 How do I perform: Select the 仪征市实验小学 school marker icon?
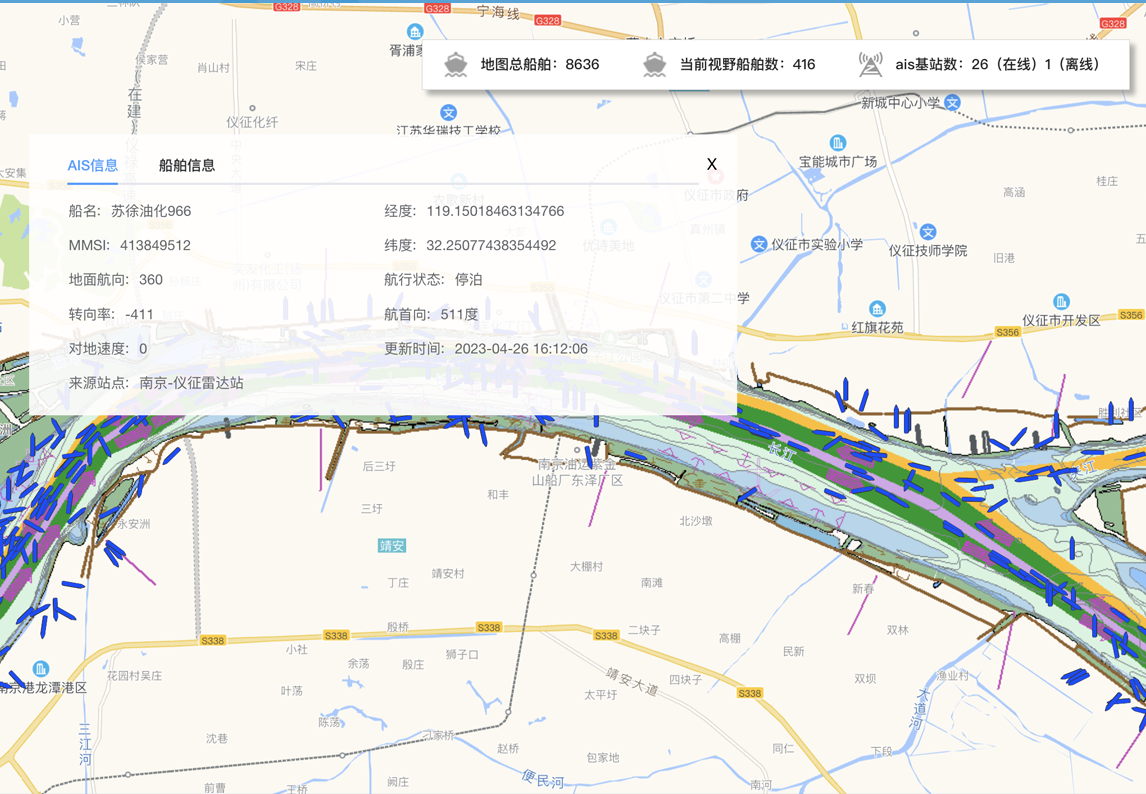[x=759, y=244]
